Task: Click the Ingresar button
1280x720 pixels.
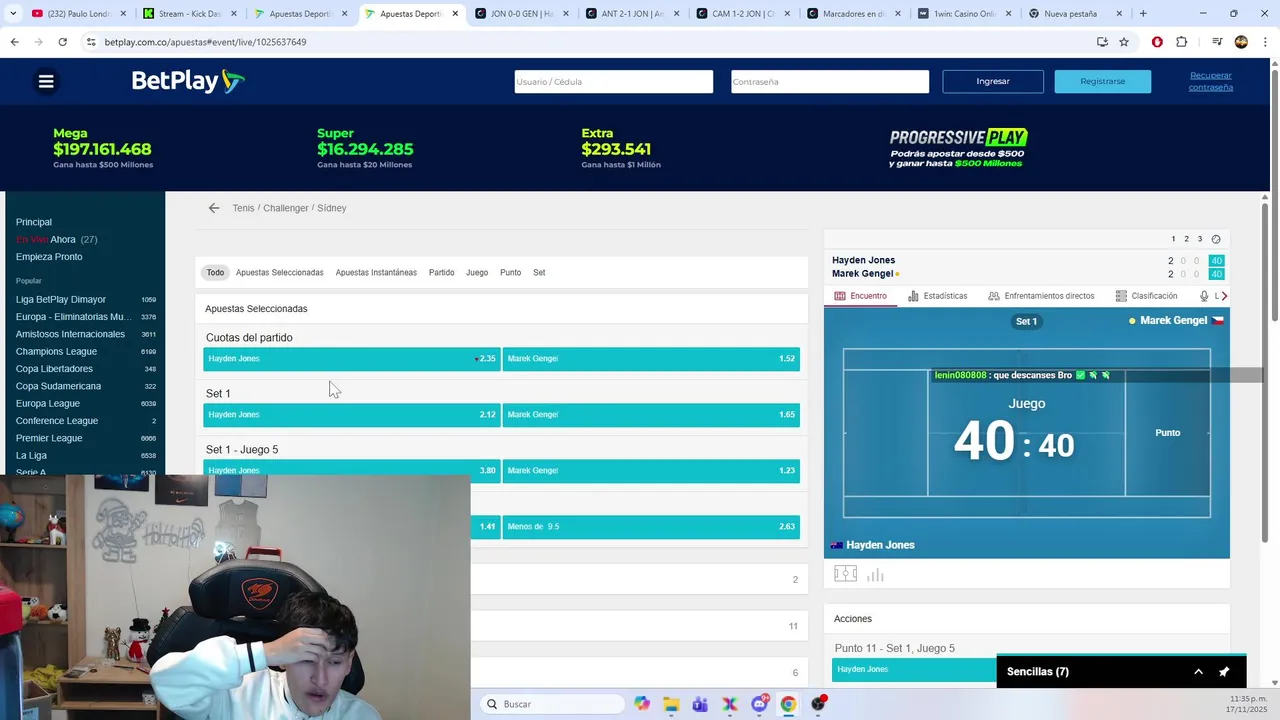Action: (993, 81)
